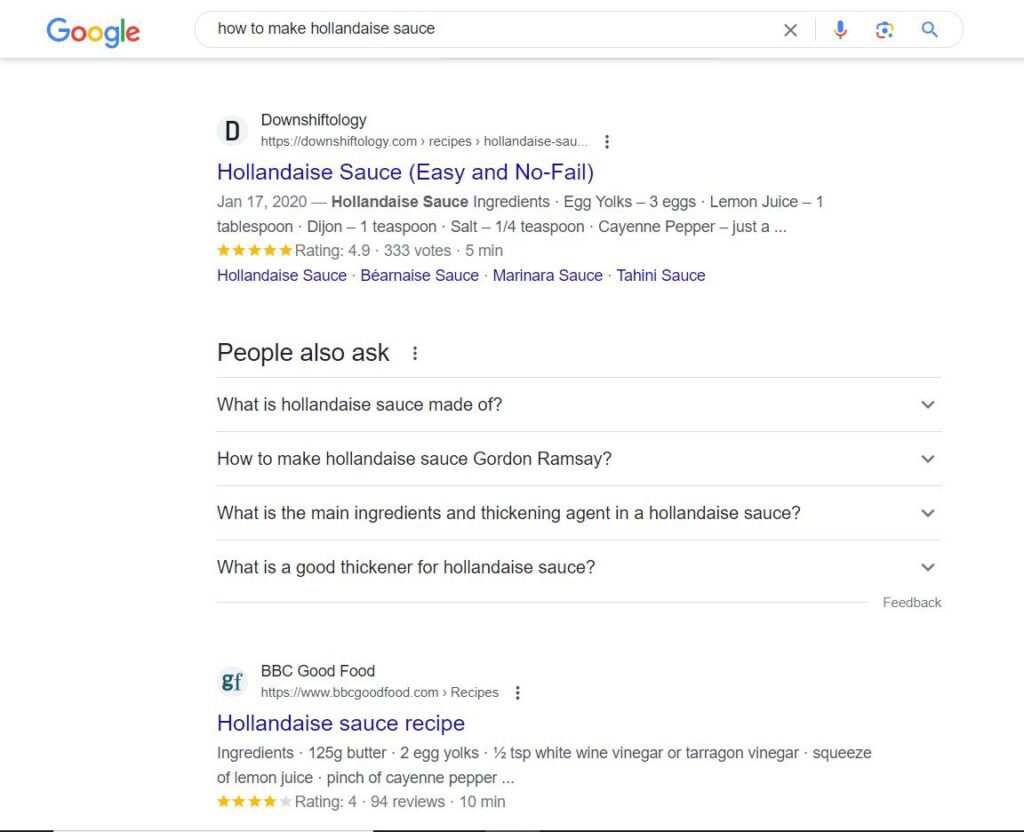Click the Feedback link
The image size is (1024, 832).
(x=911, y=602)
